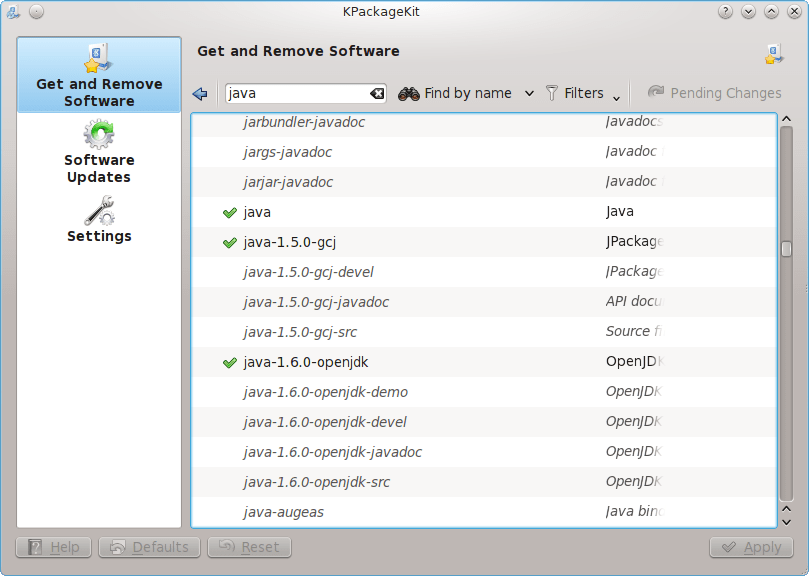The image size is (809, 576).
Task: Select java-1.5.0-gcj-javadoc package
Action: [484, 302]
